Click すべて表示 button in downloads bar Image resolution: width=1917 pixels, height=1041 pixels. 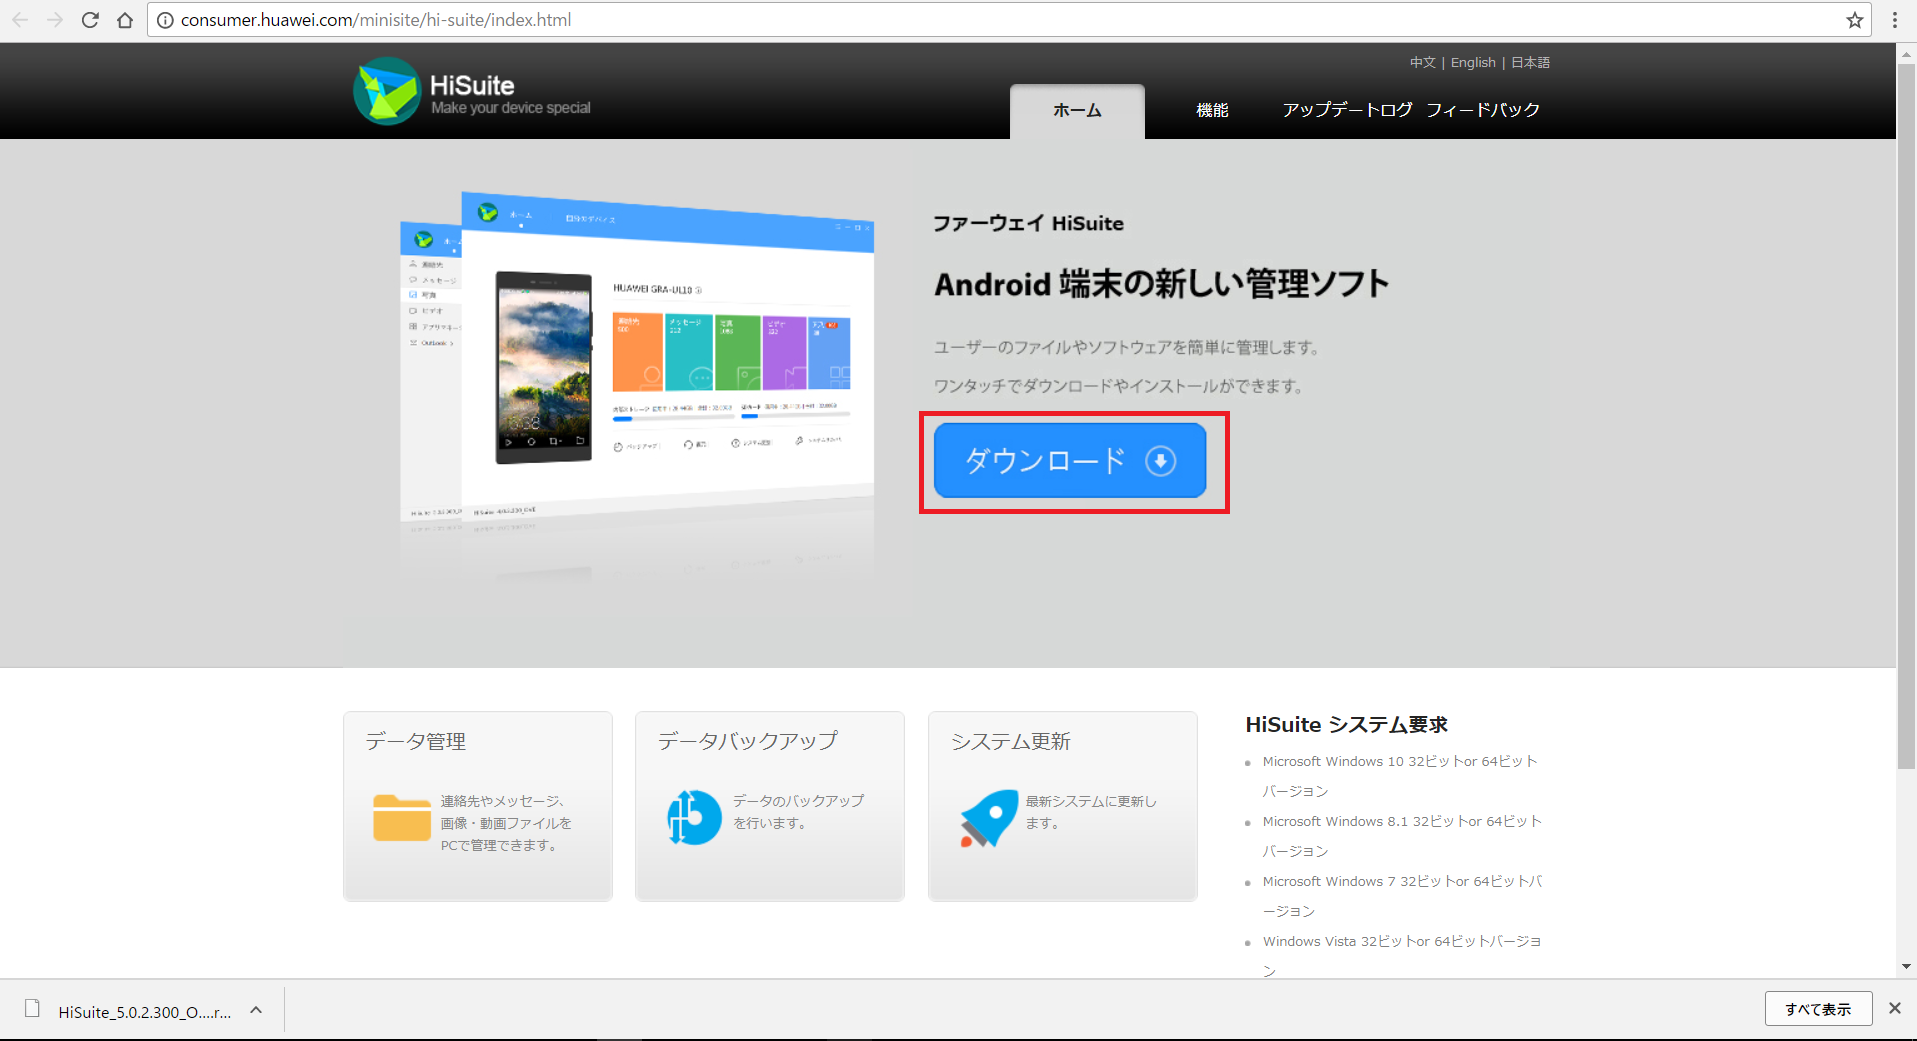tap(1818, 1009)
